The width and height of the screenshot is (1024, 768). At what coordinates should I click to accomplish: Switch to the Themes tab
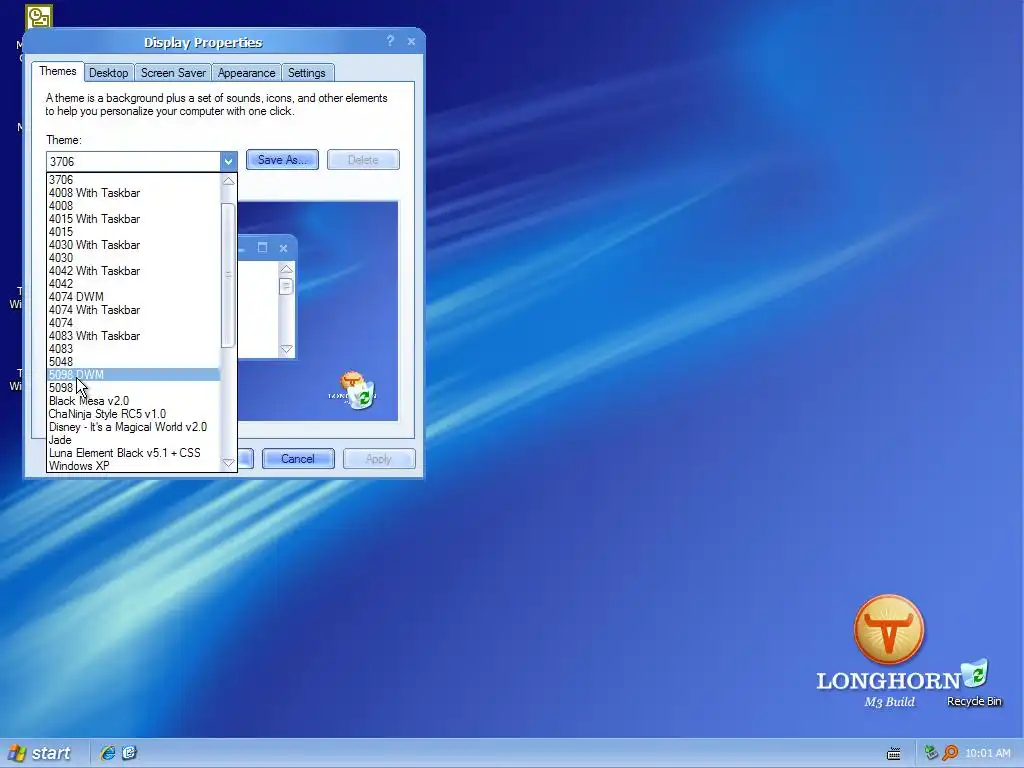point(57,71)
